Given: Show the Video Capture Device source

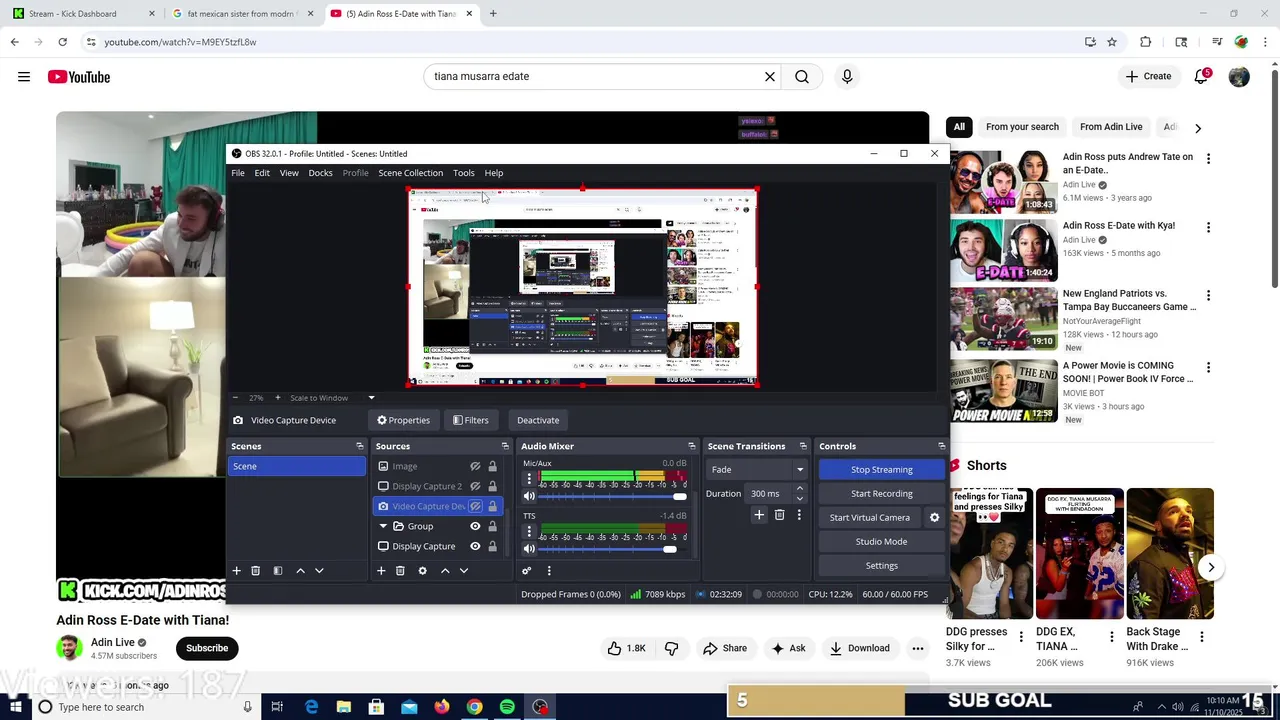Looking at the screenshot, I should (476, 506).
